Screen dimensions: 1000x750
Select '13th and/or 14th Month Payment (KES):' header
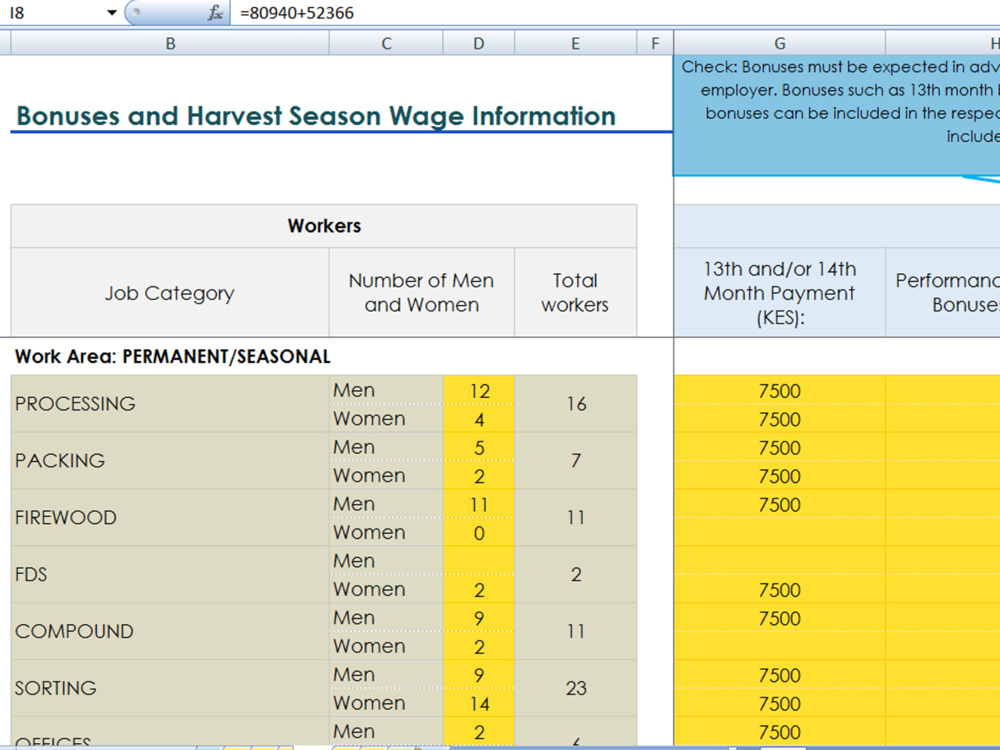[x=779, y=293]
